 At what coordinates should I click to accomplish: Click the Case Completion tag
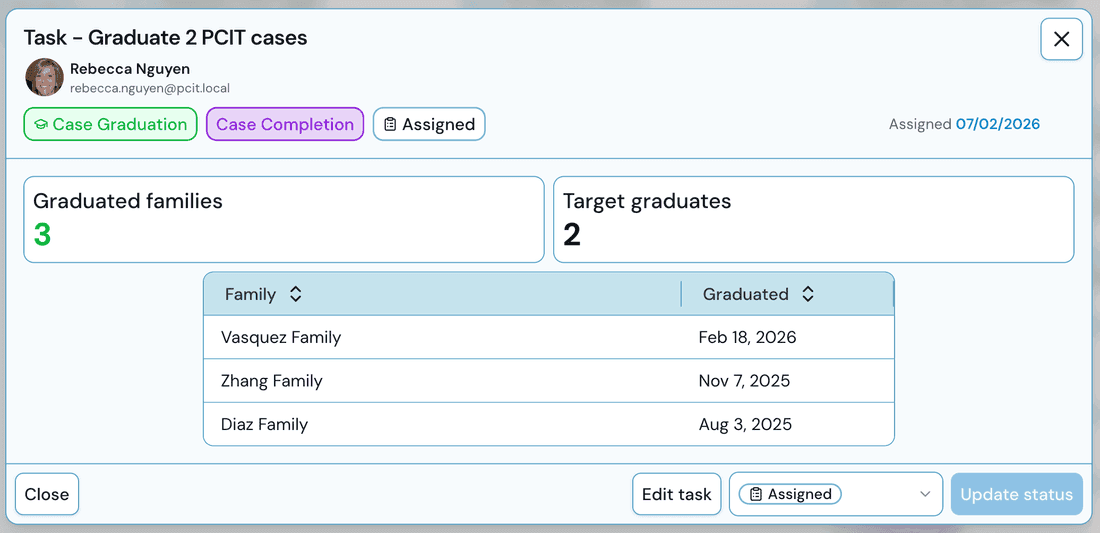(285, 125)
